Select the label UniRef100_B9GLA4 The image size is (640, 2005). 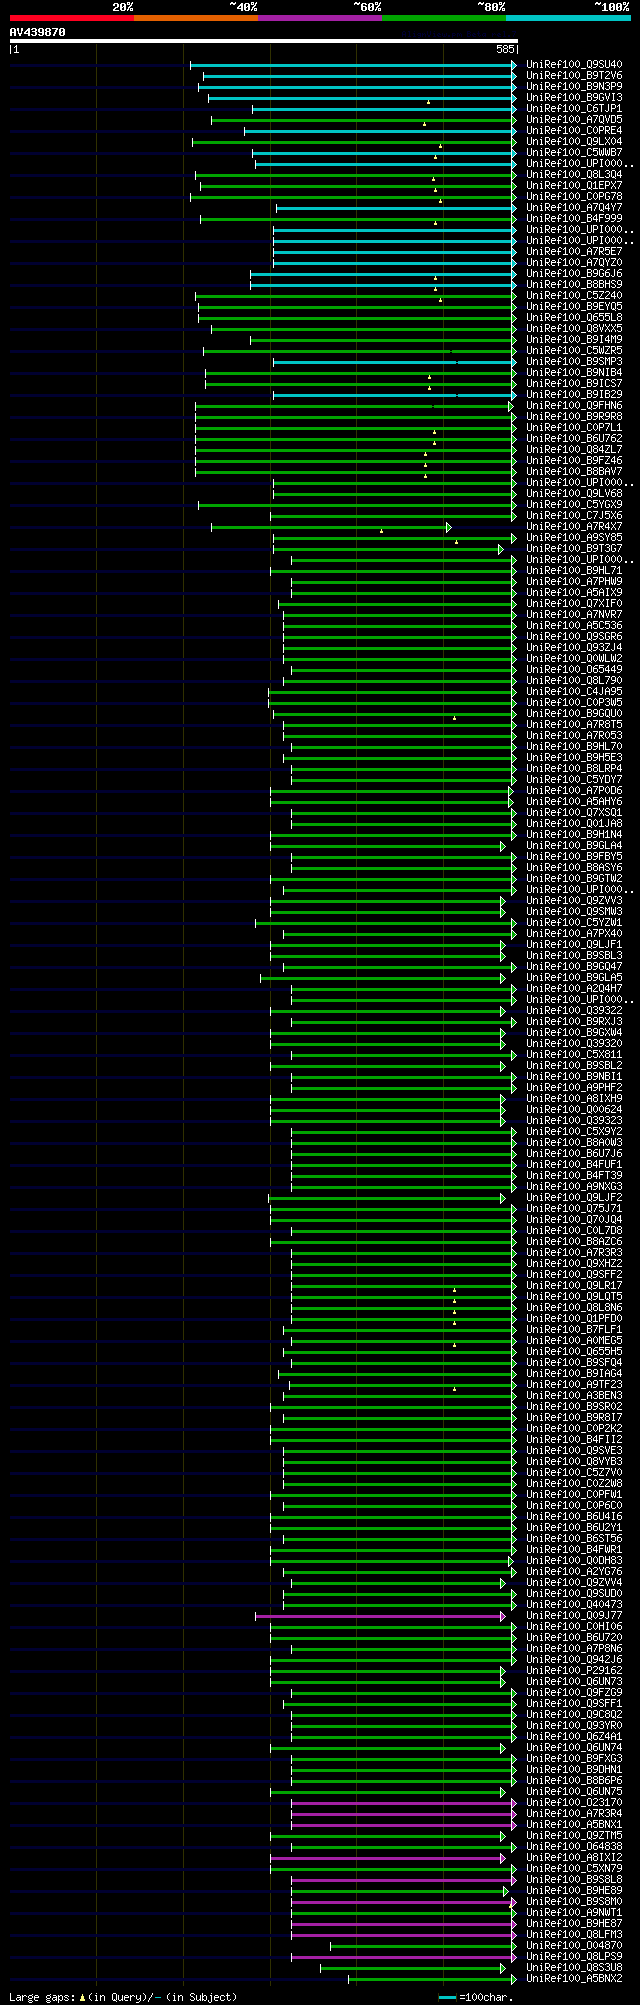tap(574, 845)
